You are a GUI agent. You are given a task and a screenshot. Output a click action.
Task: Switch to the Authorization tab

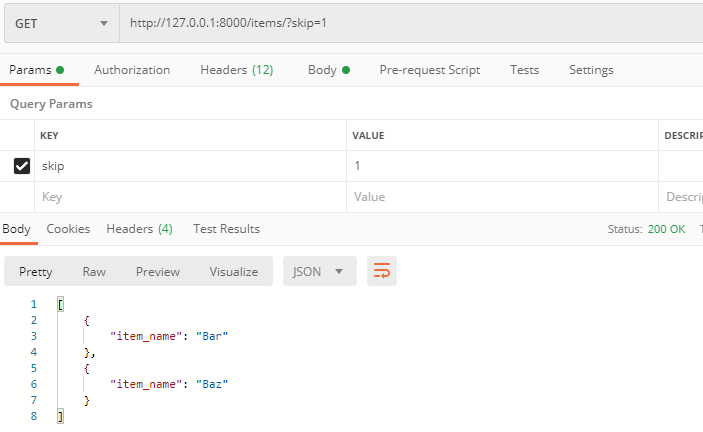tap(132, 70)
